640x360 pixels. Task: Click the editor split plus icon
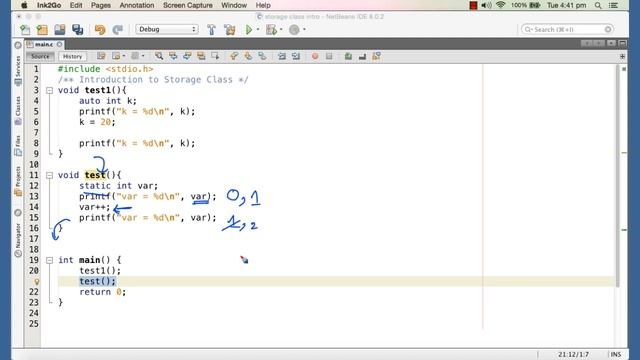pyautogui.click(x=622, y=56)
